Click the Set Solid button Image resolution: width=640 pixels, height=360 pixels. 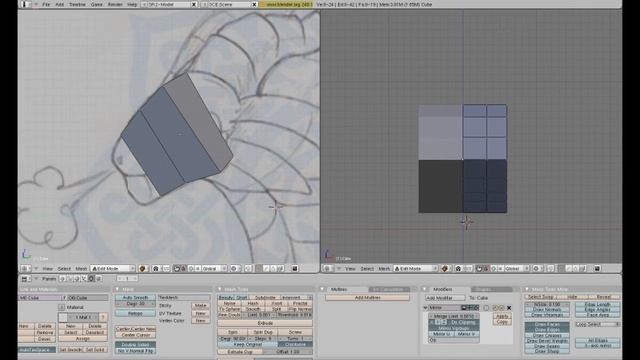96,350
